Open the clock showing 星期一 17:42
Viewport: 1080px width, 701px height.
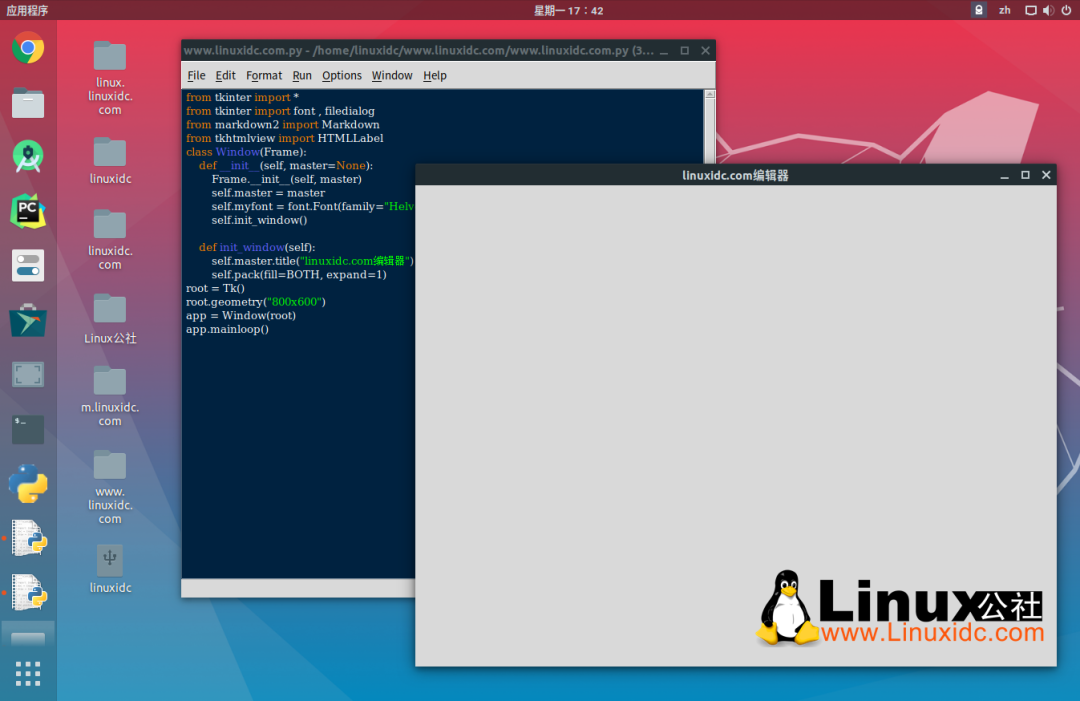point(568,10)
